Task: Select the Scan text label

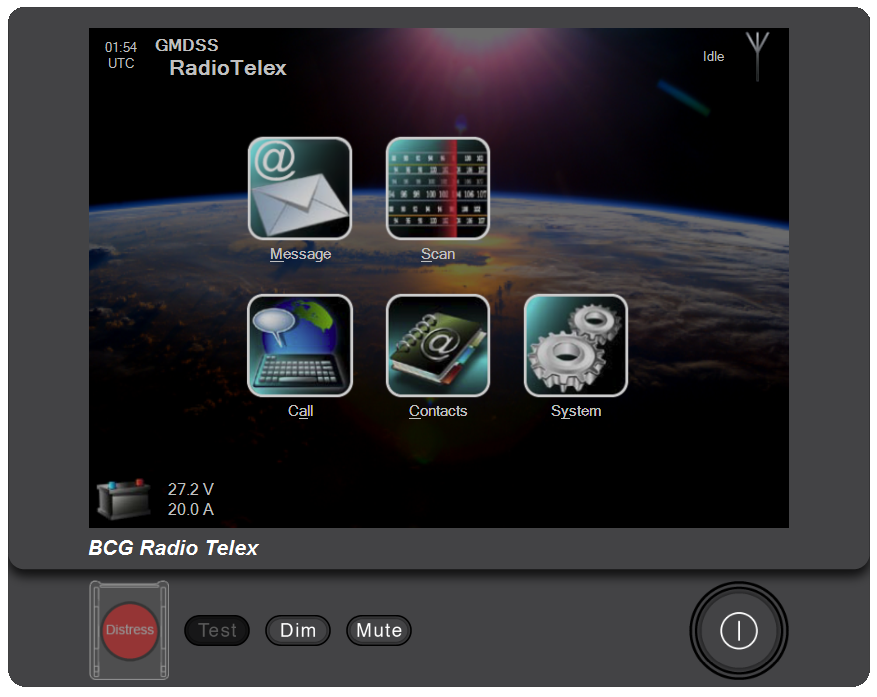Action: point(438,254)
